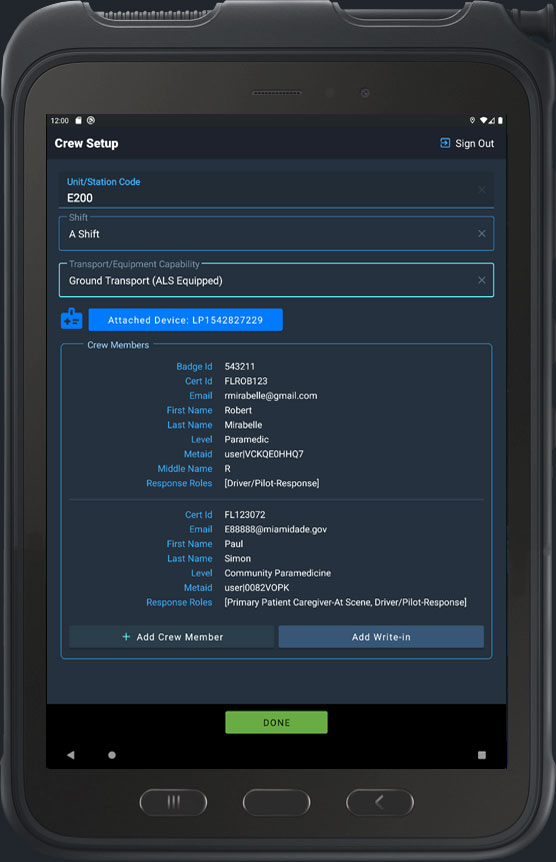This screenshot has width=556, height=862.
Task: Select first name Paul
Action: pyautogui.click(x=234, y=544)
